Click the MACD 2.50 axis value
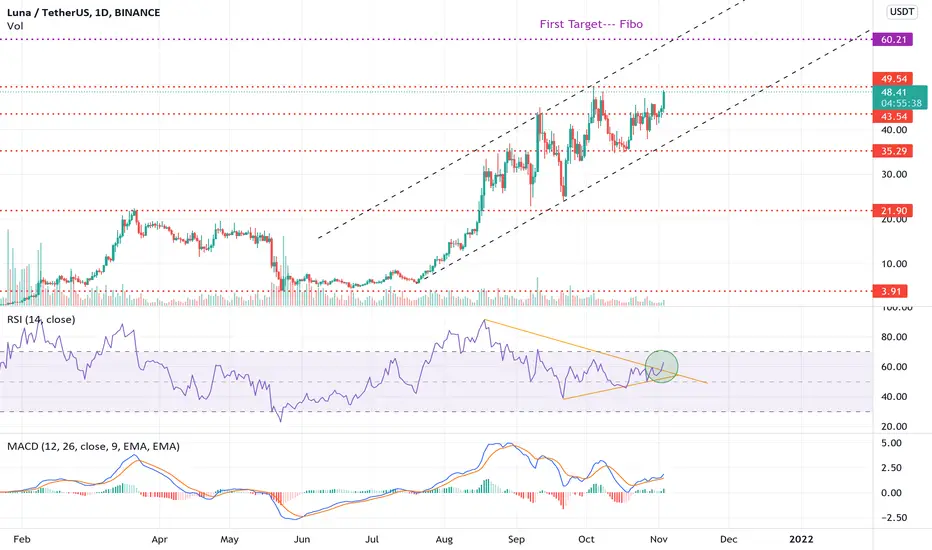Screen dimensions: 932x550 (x=892, y=467)
